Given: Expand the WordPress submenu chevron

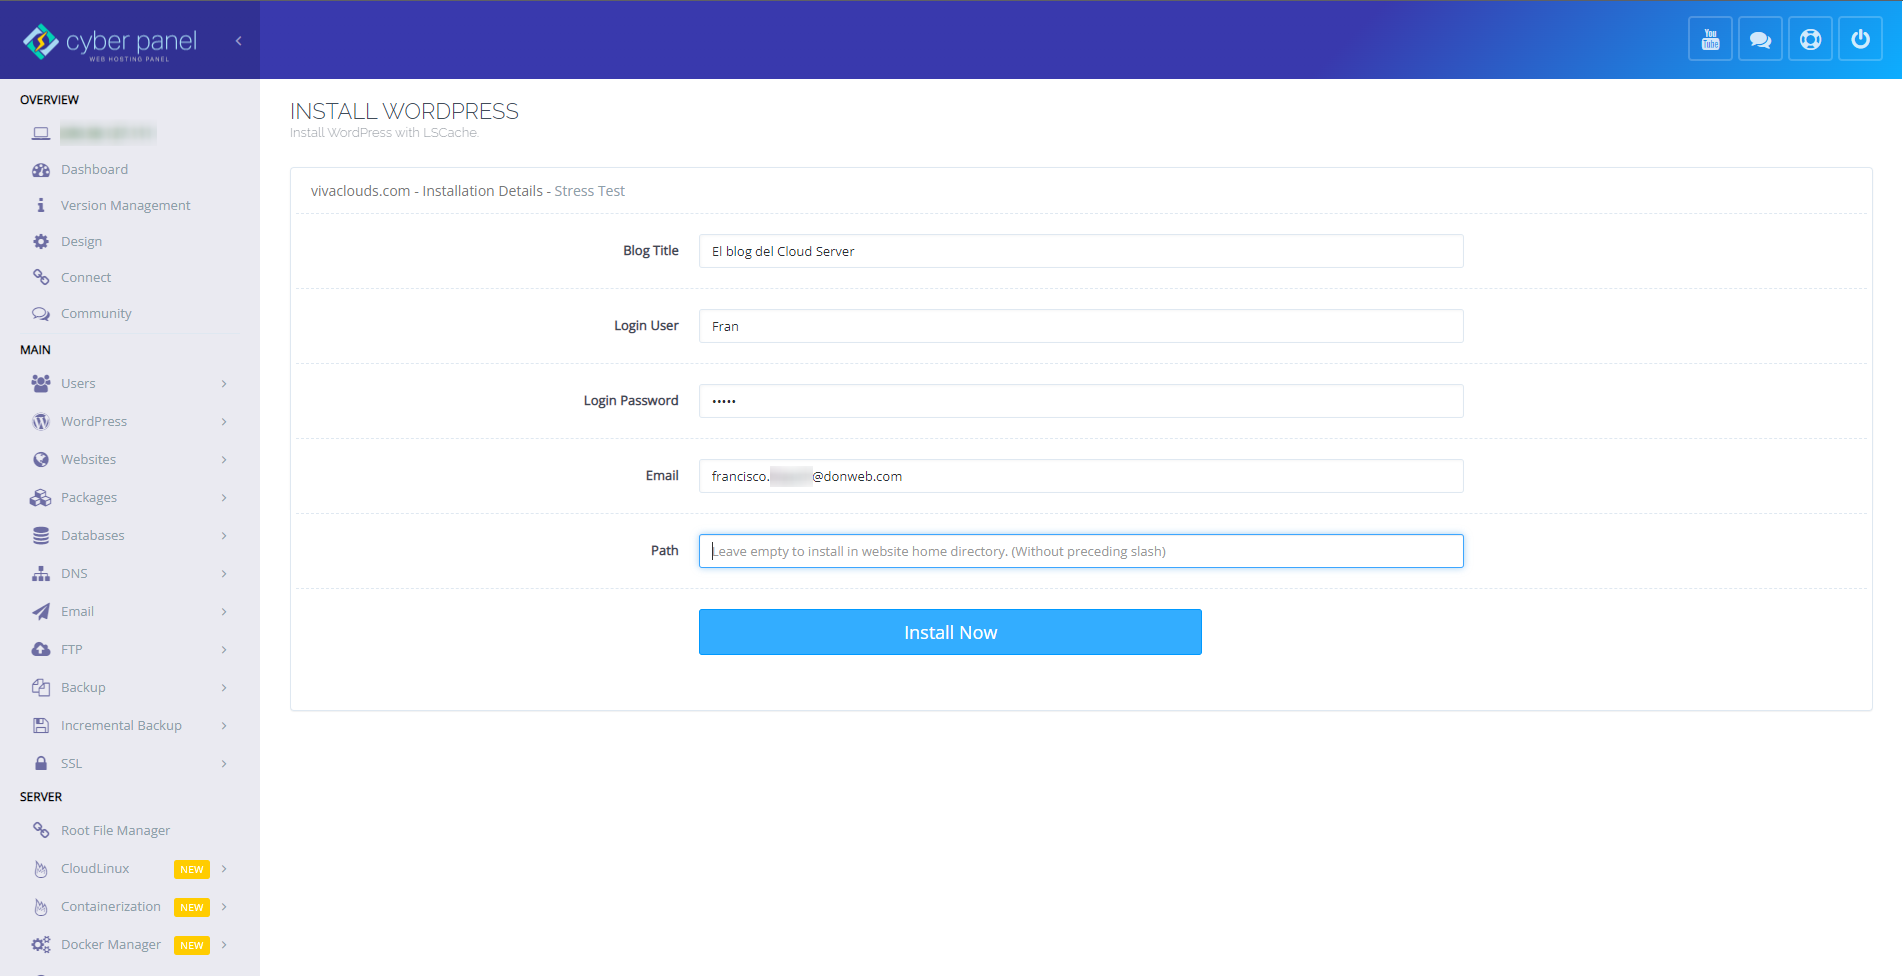Looking at the screenshot, I should tap(224, 421).
